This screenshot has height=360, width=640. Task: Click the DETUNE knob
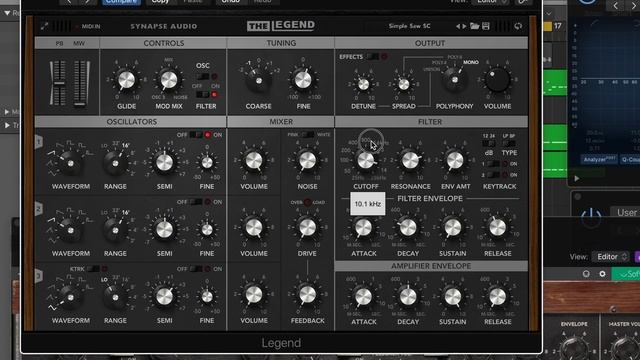(x=363, y=84)
